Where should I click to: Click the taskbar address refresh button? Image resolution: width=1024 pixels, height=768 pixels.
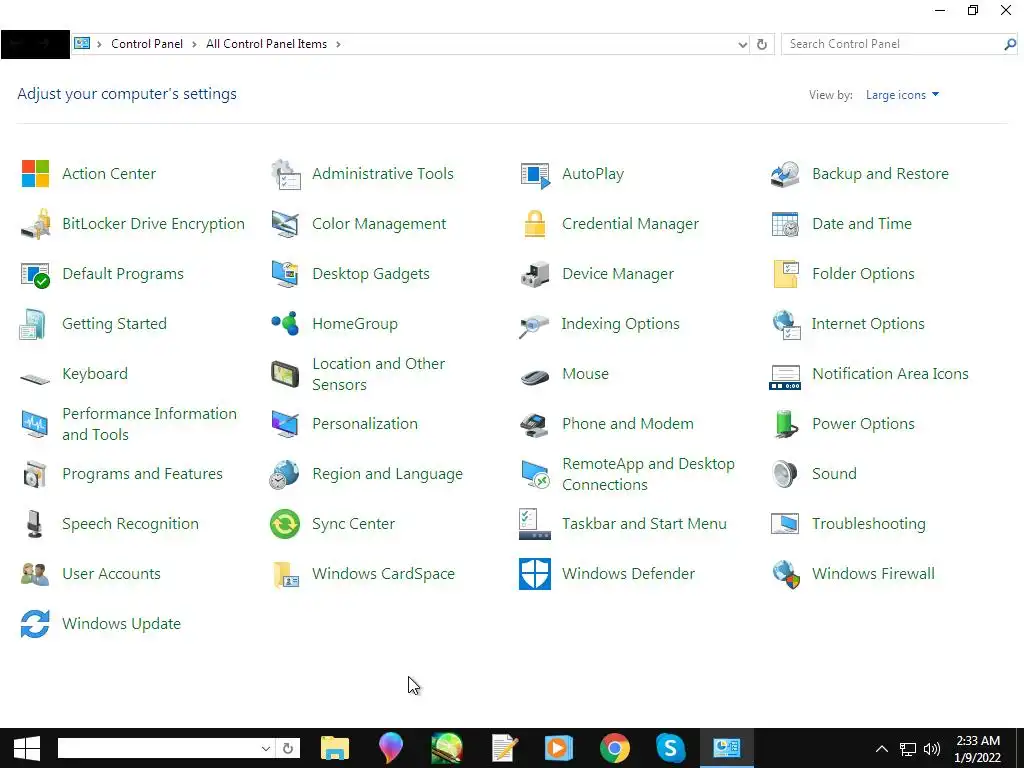[287, 748]
